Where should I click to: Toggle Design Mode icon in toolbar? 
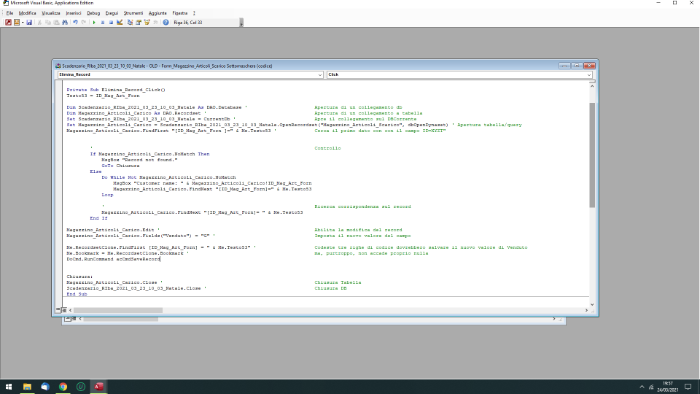coord(120,22)
